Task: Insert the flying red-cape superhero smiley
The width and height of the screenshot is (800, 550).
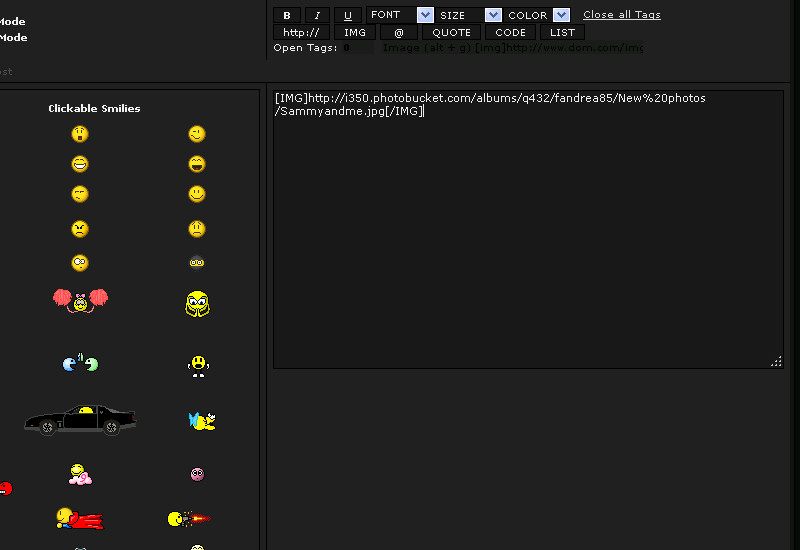Action: [80, 518]
